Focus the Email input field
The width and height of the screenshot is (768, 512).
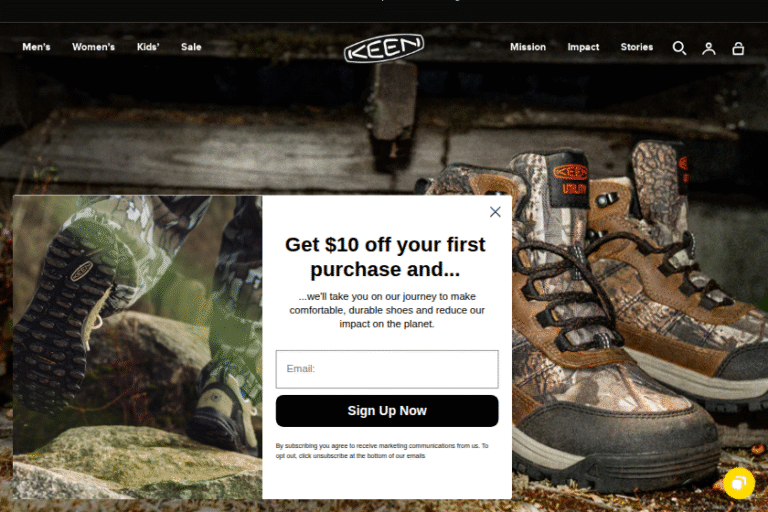[387, 369]
